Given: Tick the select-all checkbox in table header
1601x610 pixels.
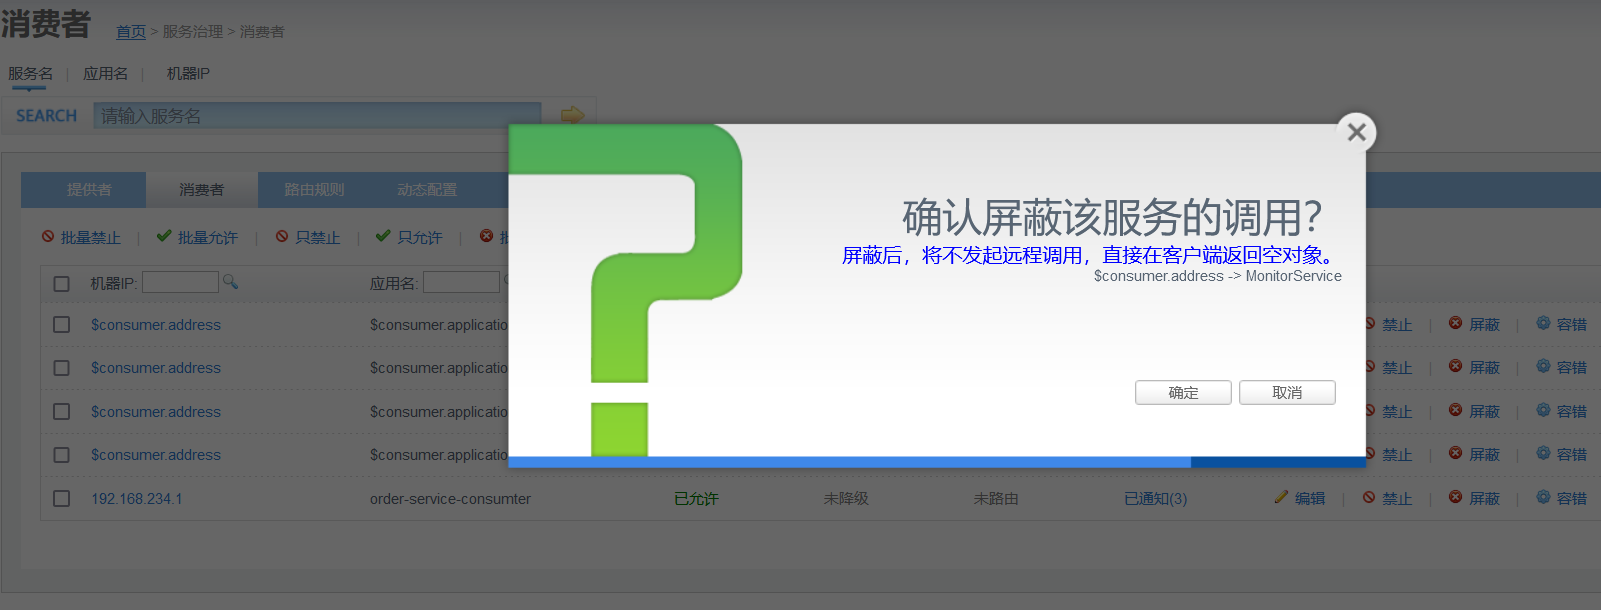Looking at the screenshot, I should tap(61, 284).
